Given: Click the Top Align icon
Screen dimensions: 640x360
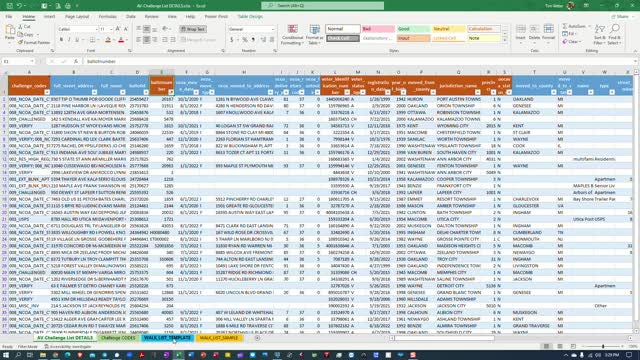Looking at the screenshot, I should [139, 29].
